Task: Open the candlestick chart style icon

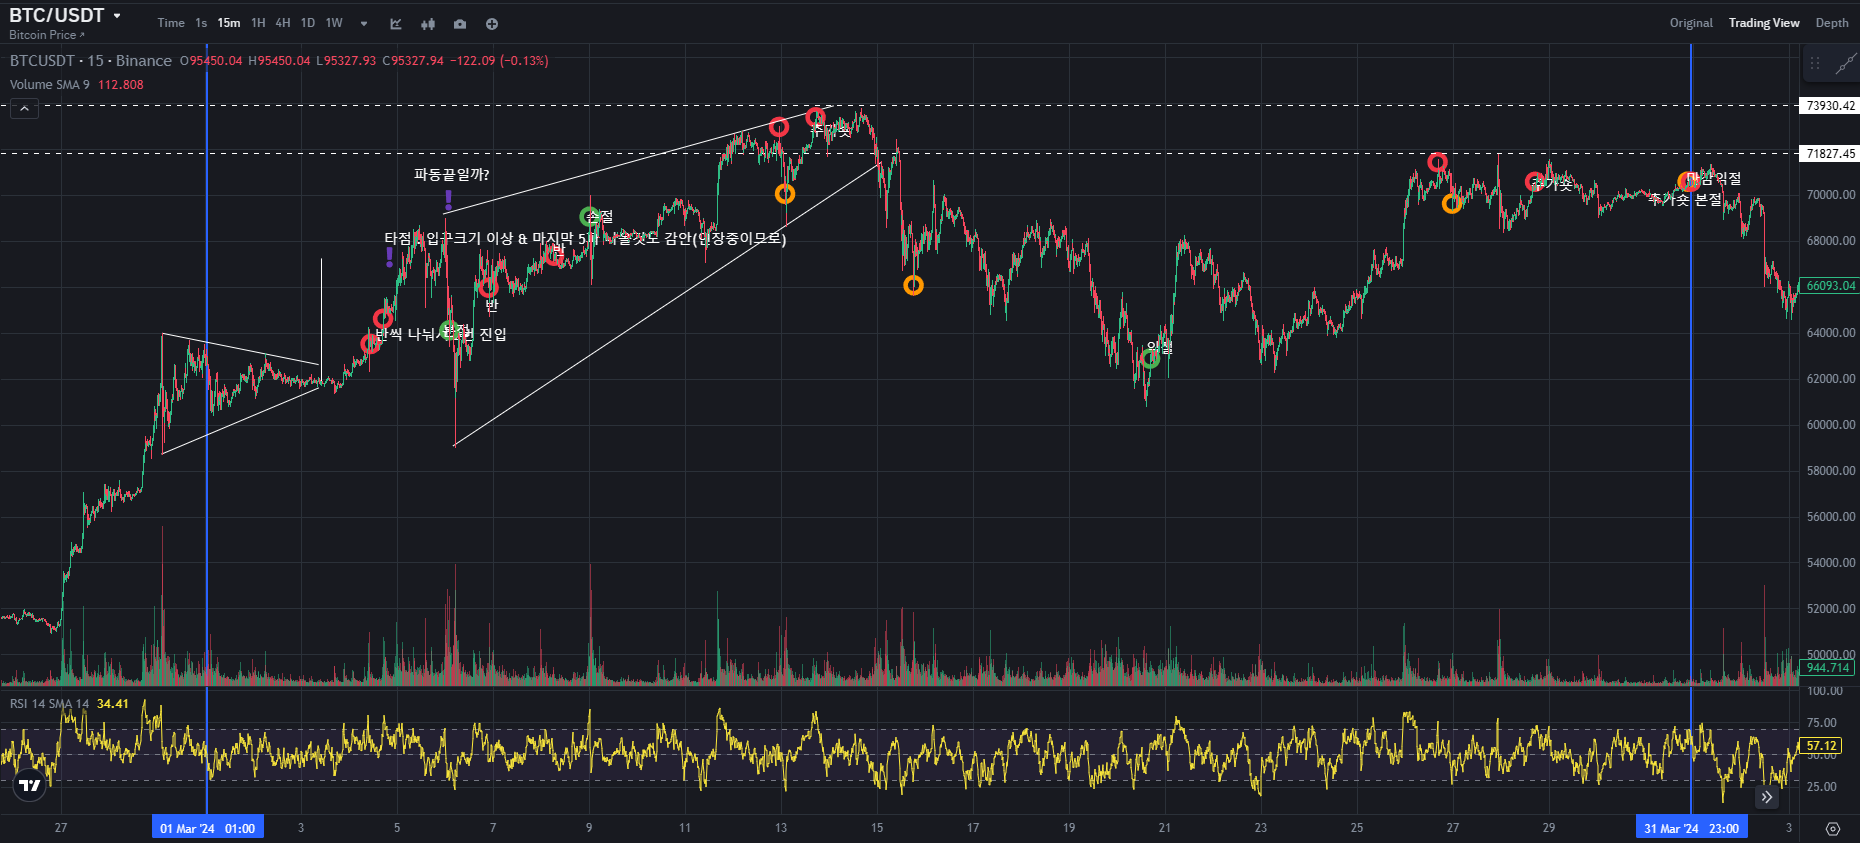Action: 428,23
